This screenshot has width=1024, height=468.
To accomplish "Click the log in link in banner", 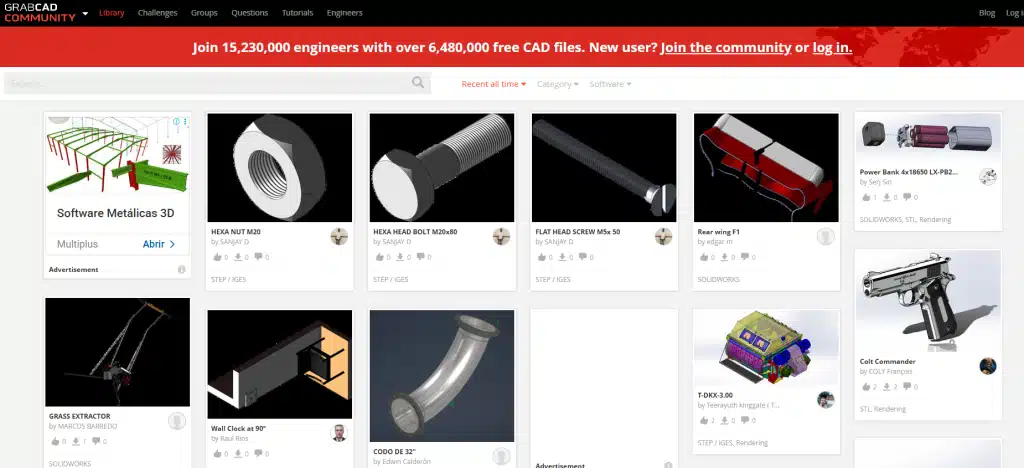I will tap(832, 48).
